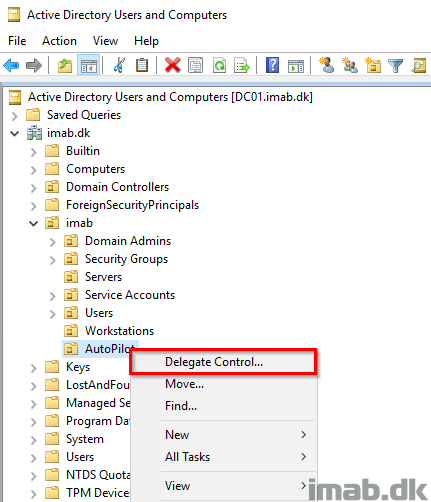Screen dimensions: 431x502
Task: Expand the Security Groups OU
Action: 52,260
